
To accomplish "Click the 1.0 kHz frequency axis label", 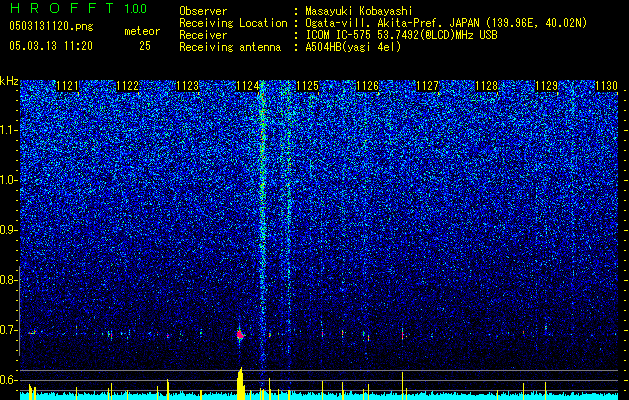I will coord(9,181).
